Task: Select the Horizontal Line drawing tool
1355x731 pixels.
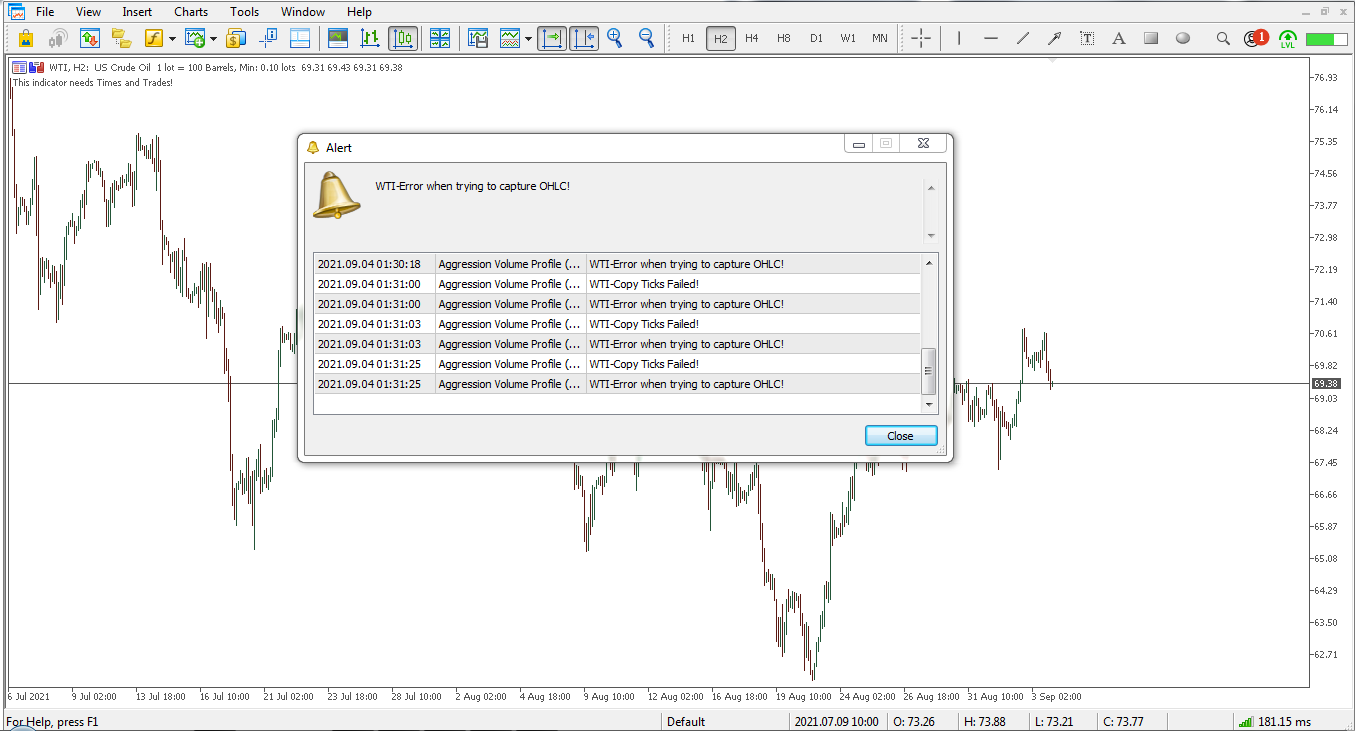Action: pos(991,39)
